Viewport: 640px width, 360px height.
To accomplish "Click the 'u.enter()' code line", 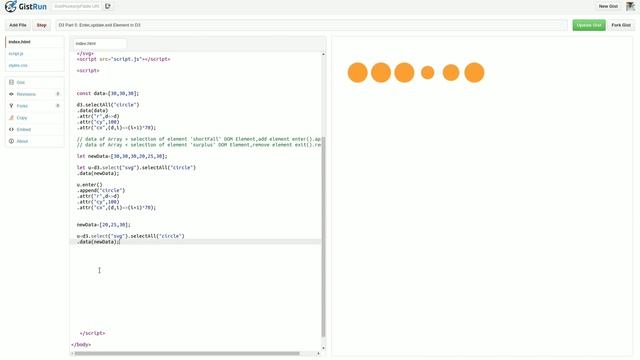I will click(x=89, y=185).
